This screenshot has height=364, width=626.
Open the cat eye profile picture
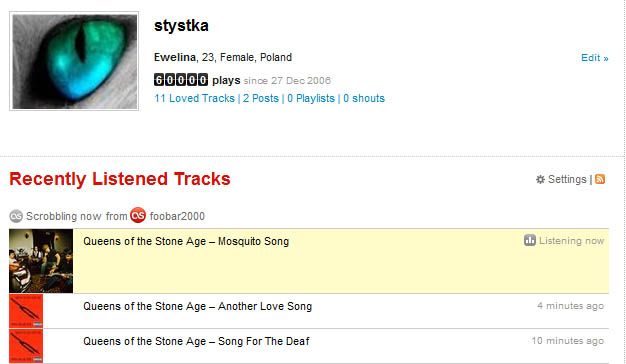74,61
